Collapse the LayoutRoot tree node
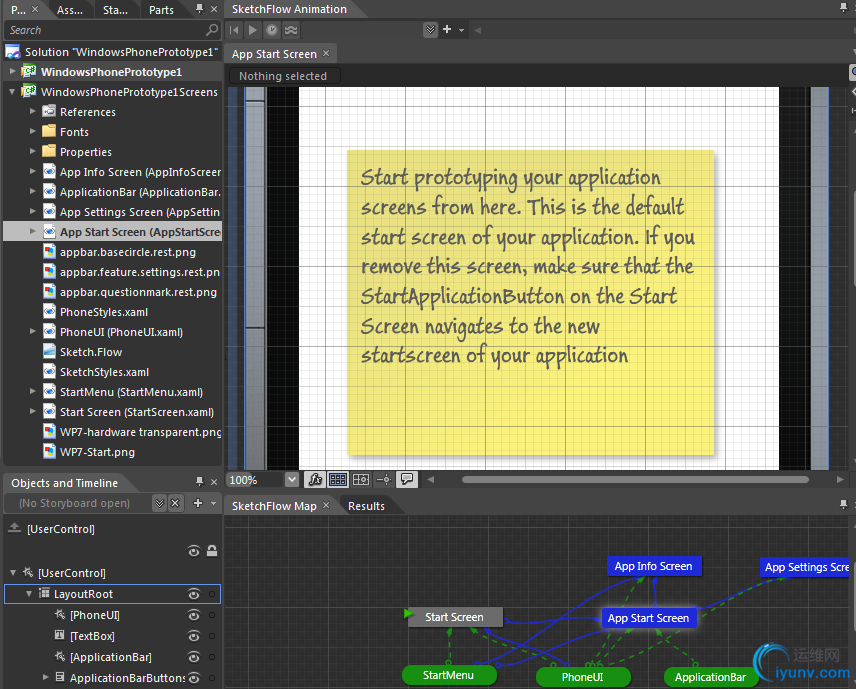This screenshot has height=689, width=856. click(x=29, y=594)
